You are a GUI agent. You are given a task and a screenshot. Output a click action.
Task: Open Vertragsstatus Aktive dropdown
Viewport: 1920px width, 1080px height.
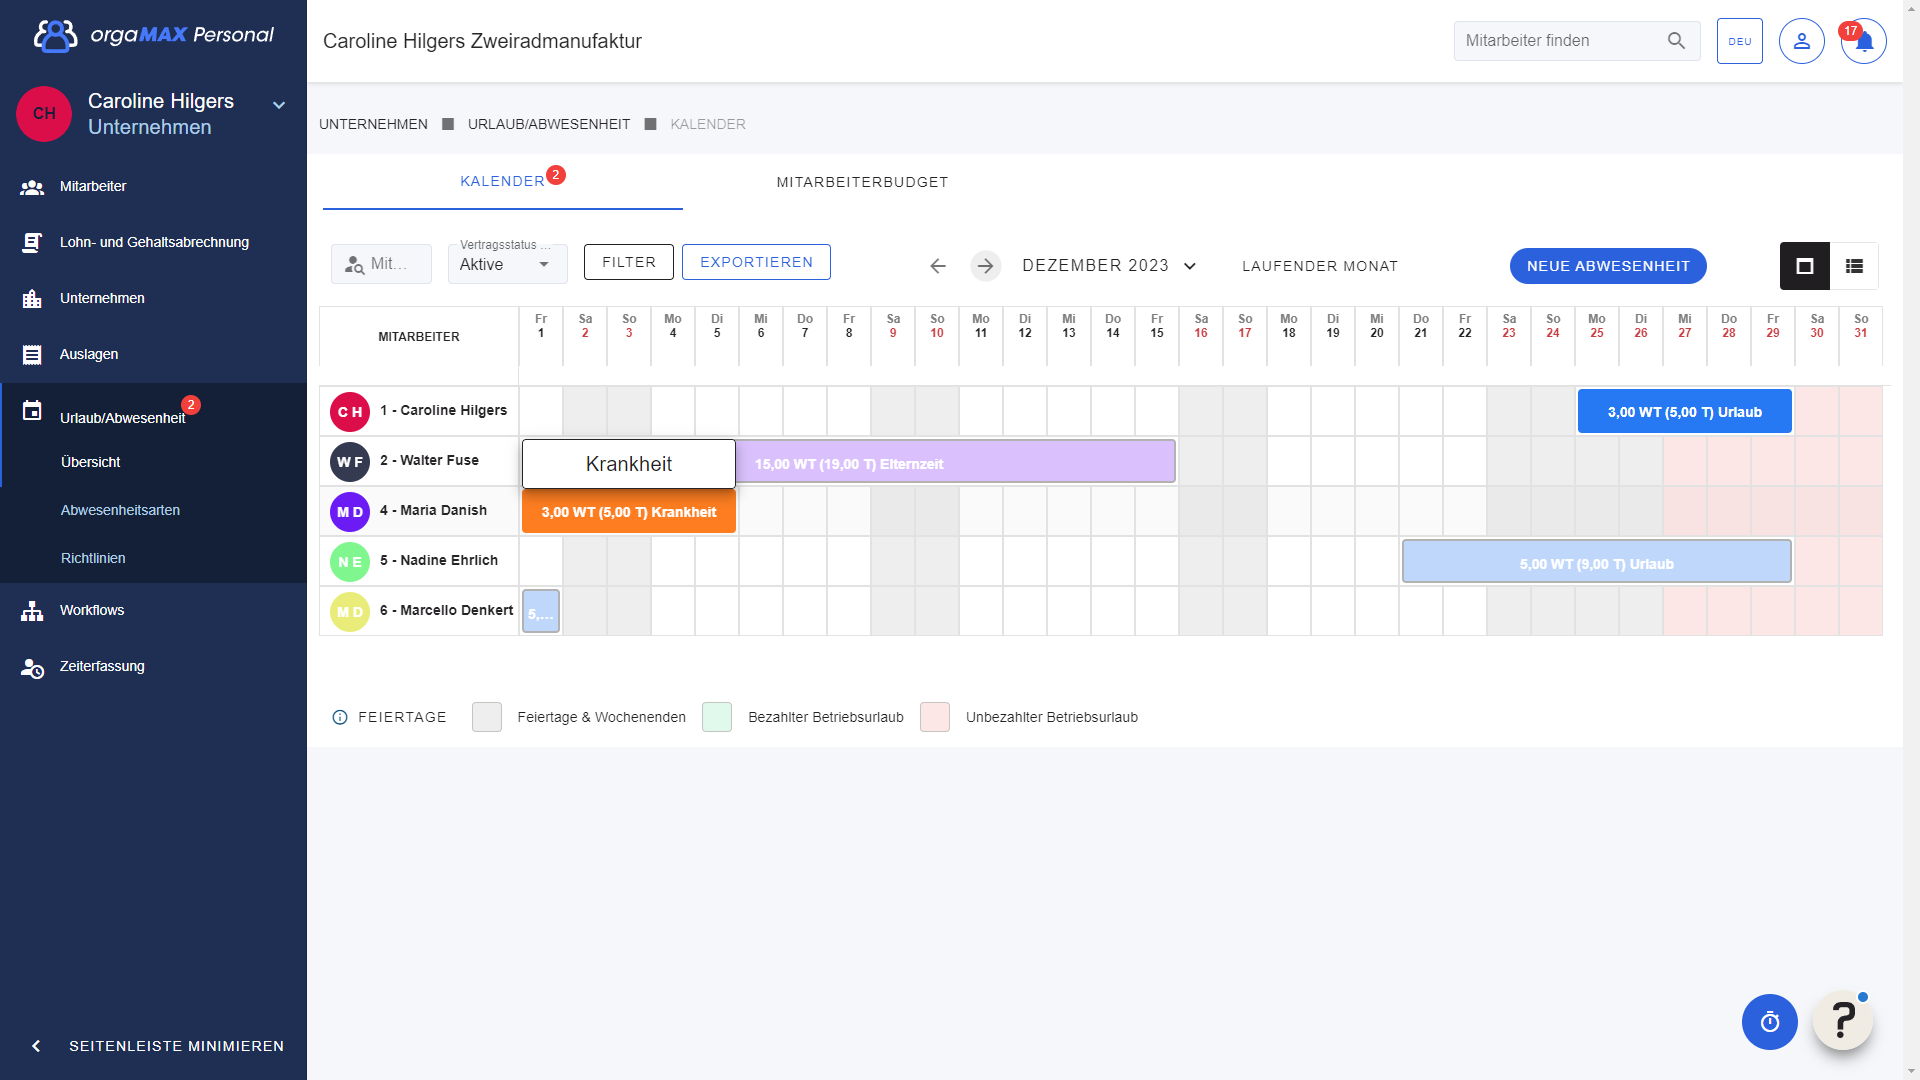coord(507,264)
